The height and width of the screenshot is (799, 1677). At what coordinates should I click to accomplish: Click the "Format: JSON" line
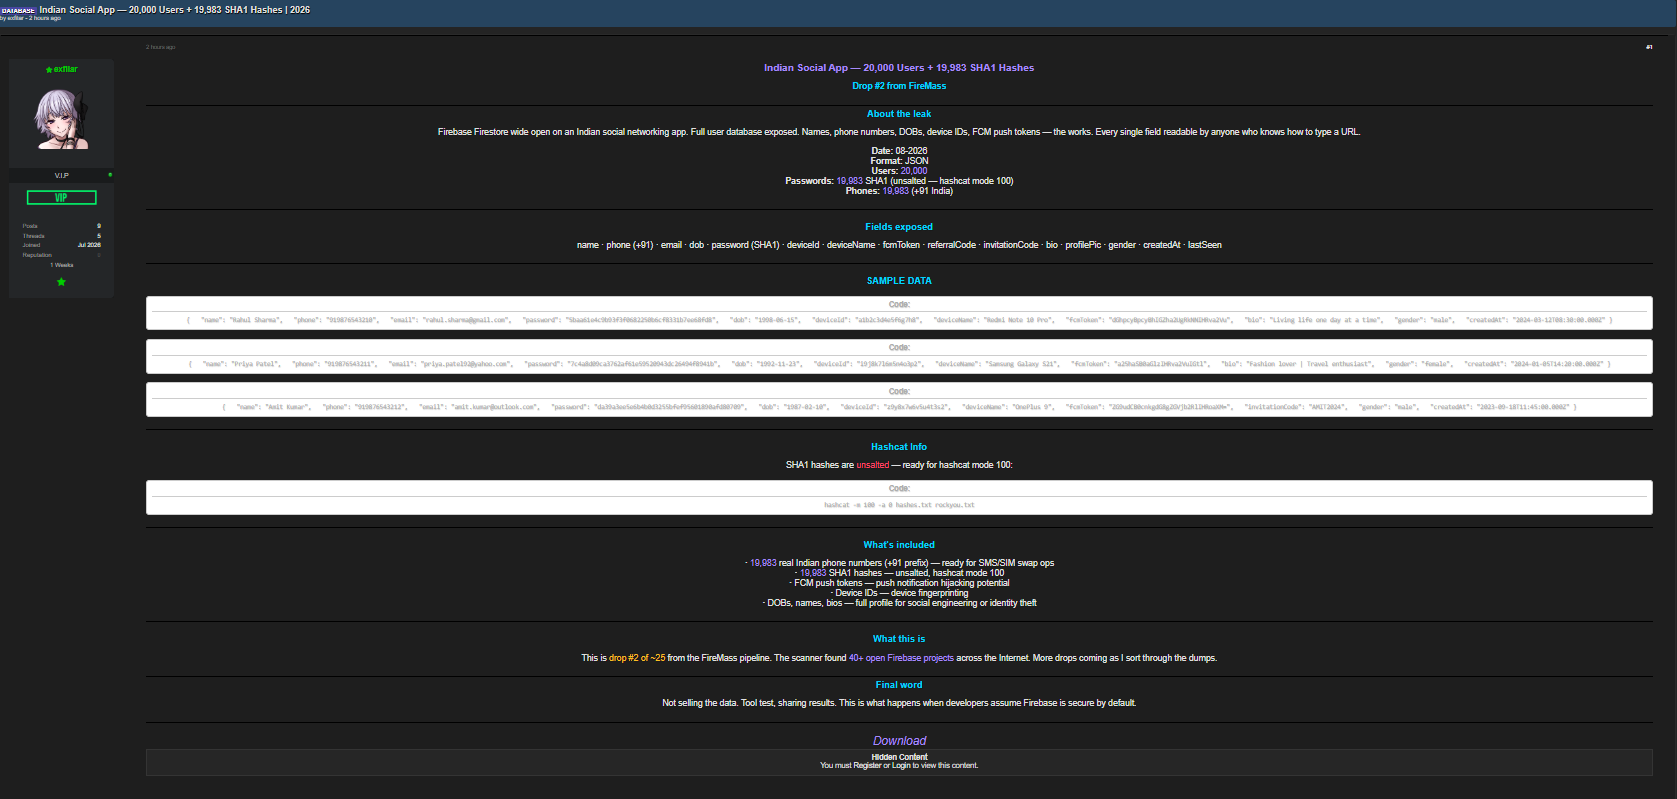(x=899, y=161)
